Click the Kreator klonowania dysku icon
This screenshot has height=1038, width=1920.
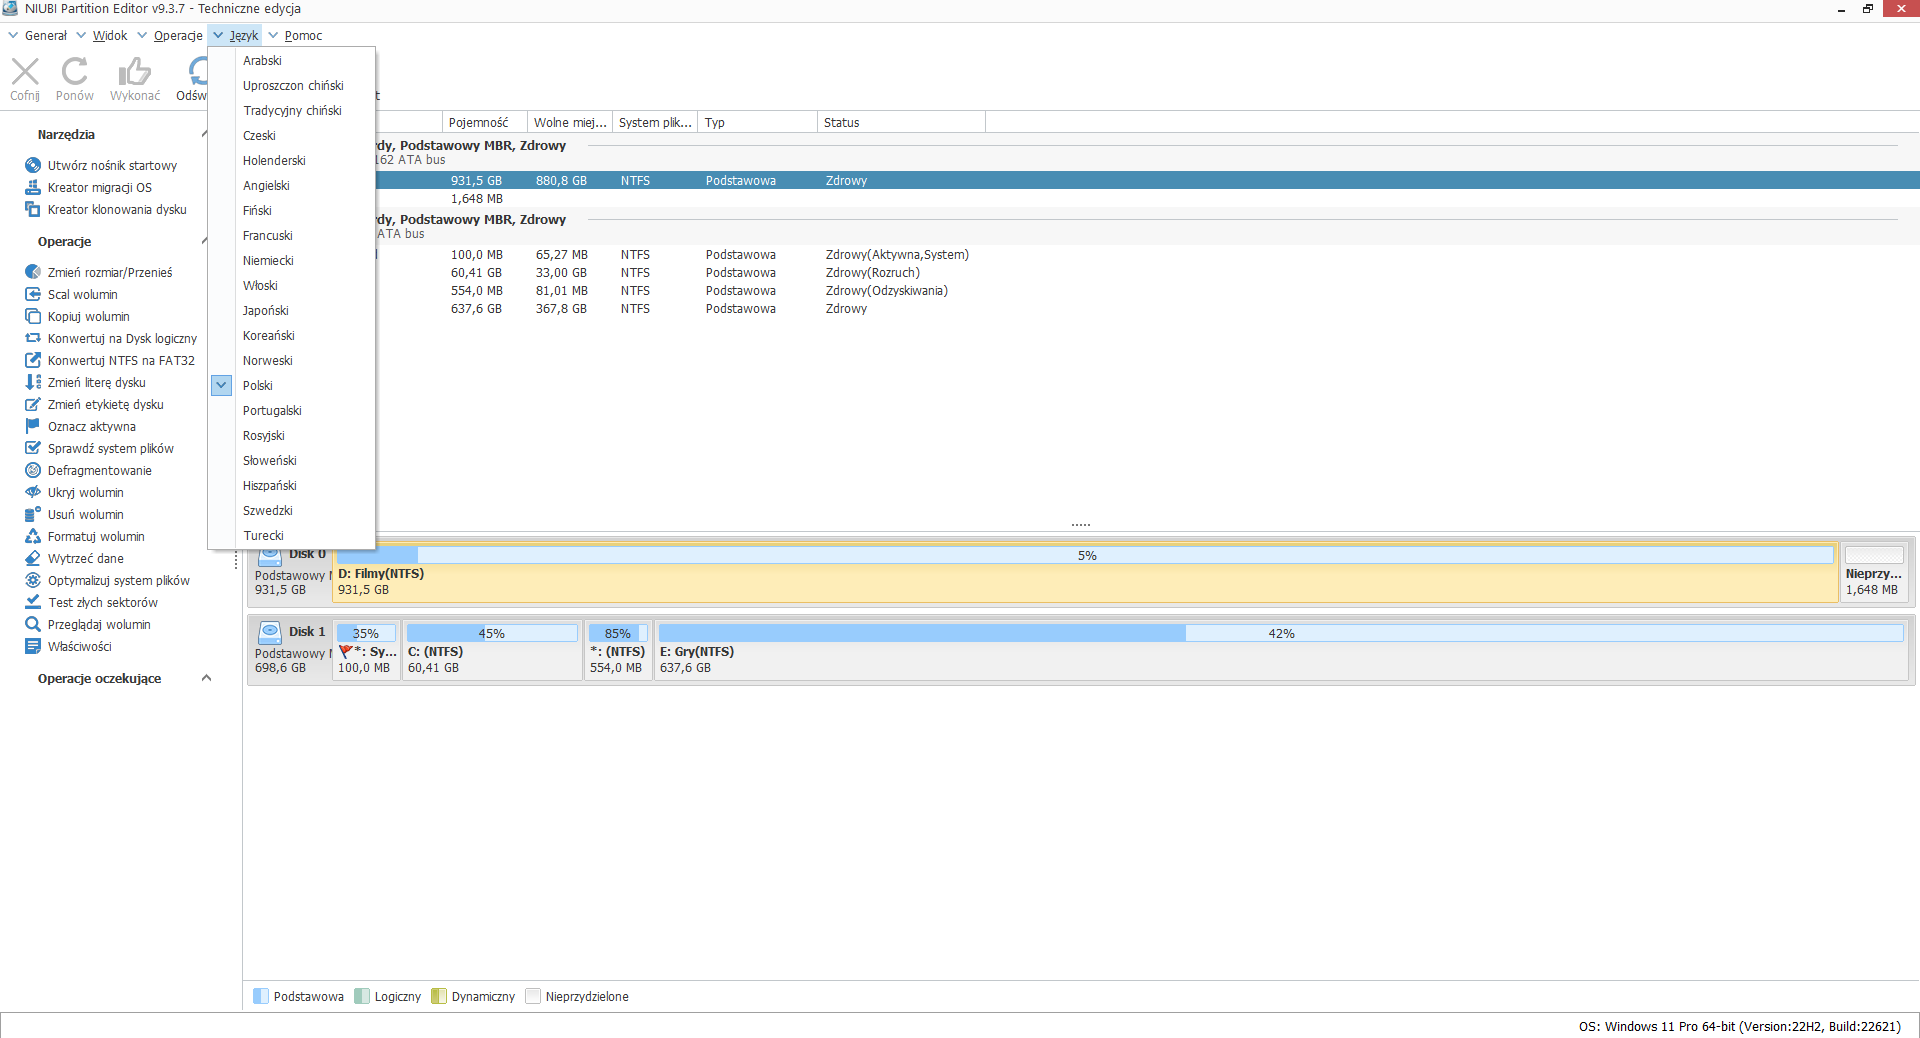click(33, 209)
